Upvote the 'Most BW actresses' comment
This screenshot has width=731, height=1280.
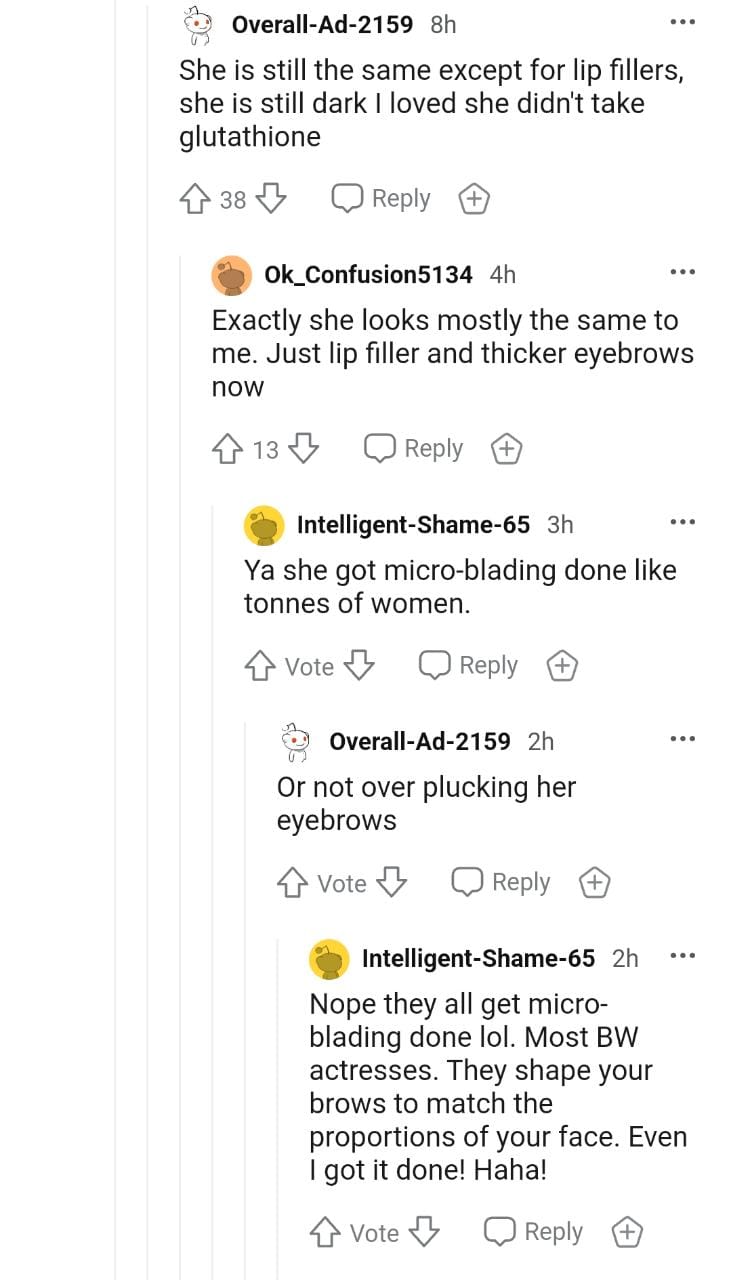[324, 1233]
